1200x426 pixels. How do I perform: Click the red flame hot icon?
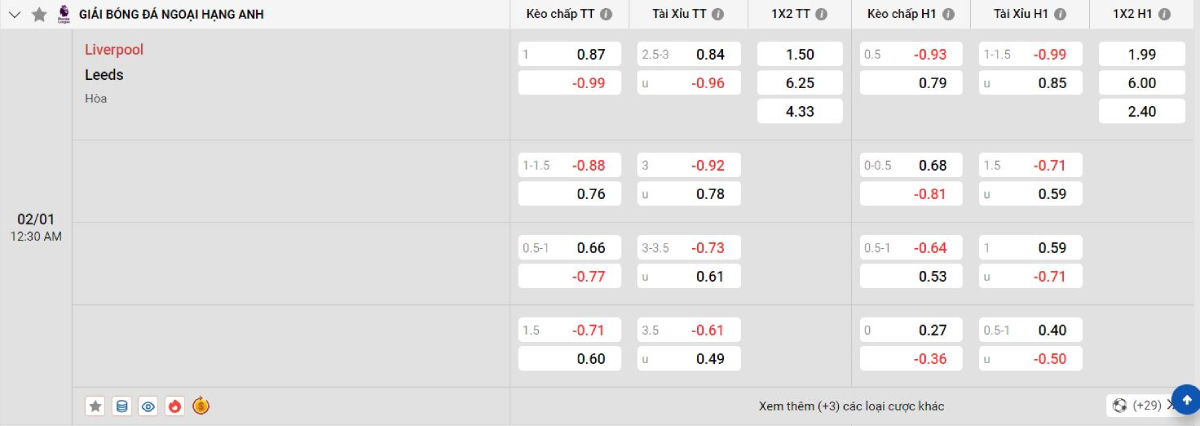point(174,406)
